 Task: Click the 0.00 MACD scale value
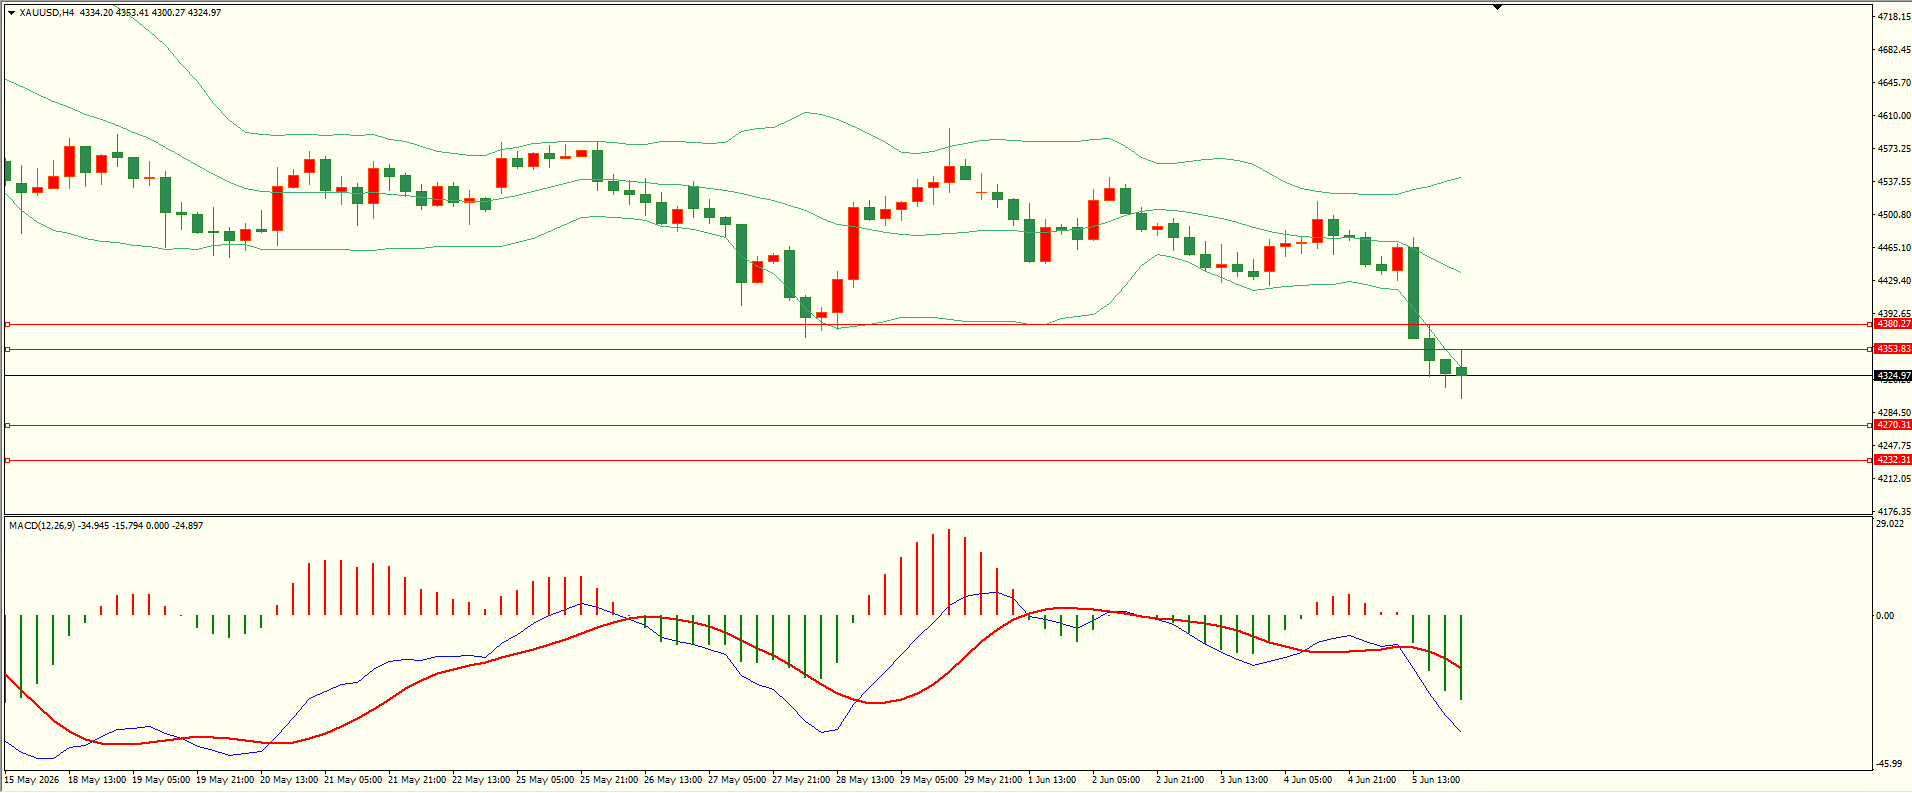pyautogui.click(x=1885, y=615)
